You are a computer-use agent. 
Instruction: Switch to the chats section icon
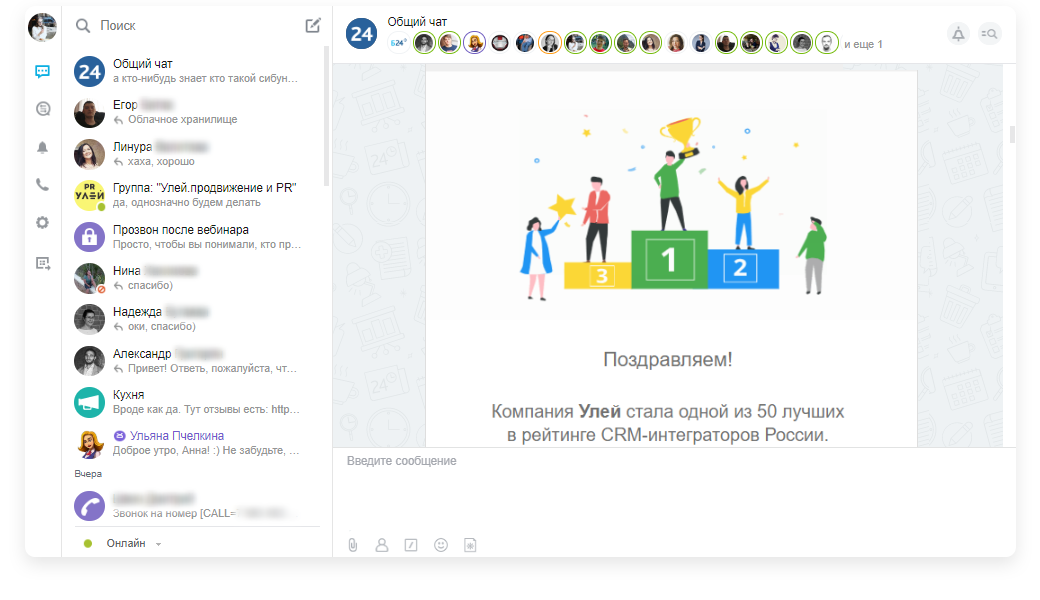click(42, 72)
